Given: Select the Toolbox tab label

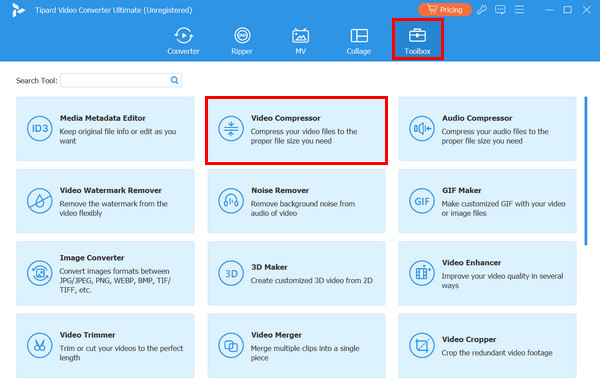Looking at the screenshot, I should pos(417,51).
